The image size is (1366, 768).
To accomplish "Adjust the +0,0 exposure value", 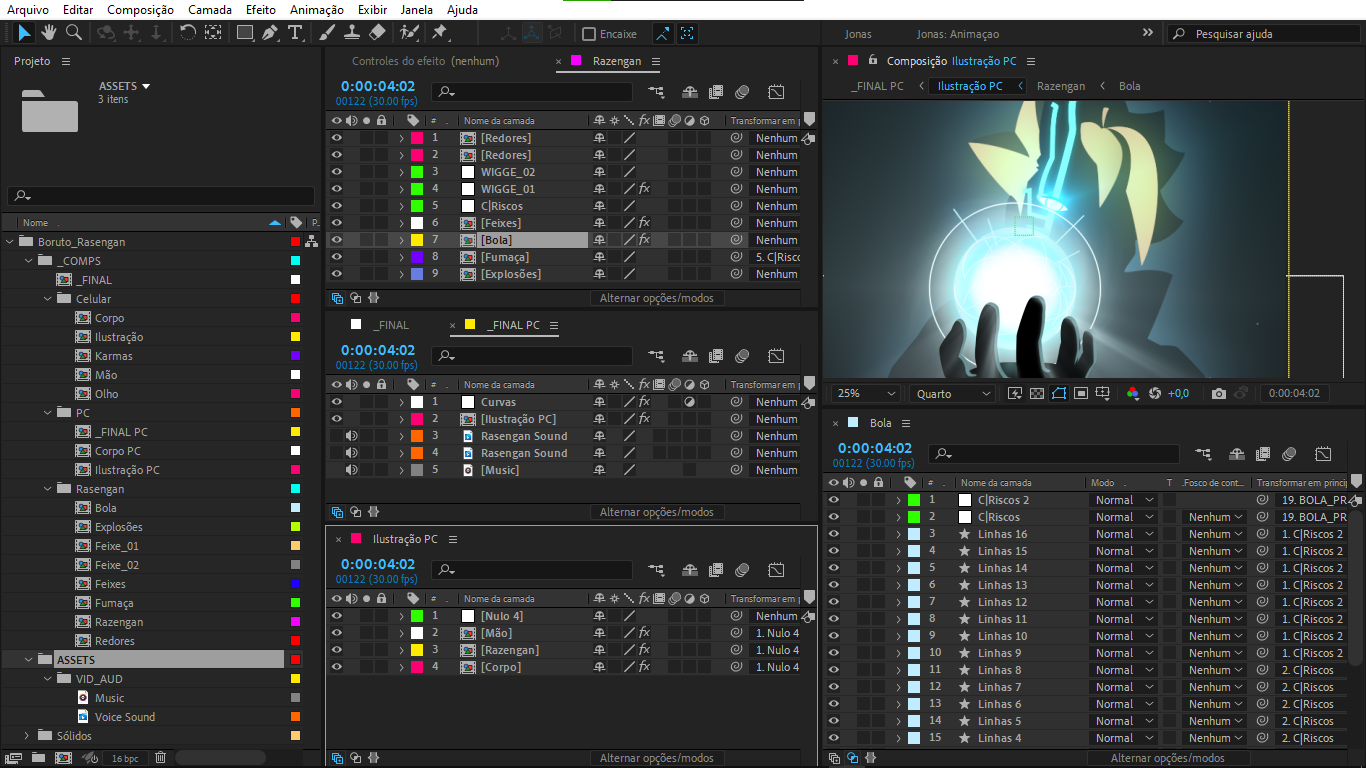I will tap(1178, 394).
